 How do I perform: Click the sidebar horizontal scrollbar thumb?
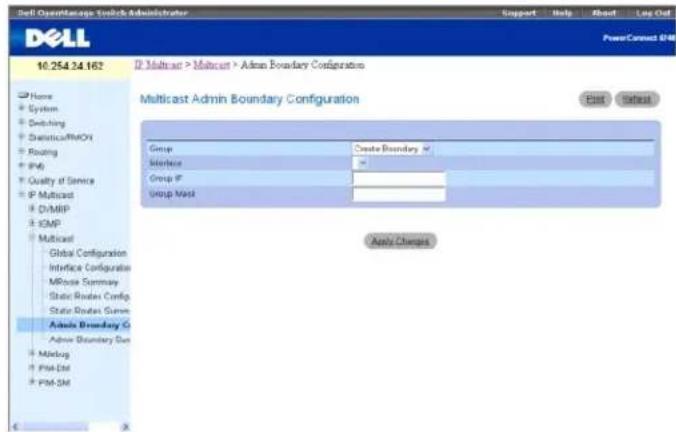tap(56, 427)
